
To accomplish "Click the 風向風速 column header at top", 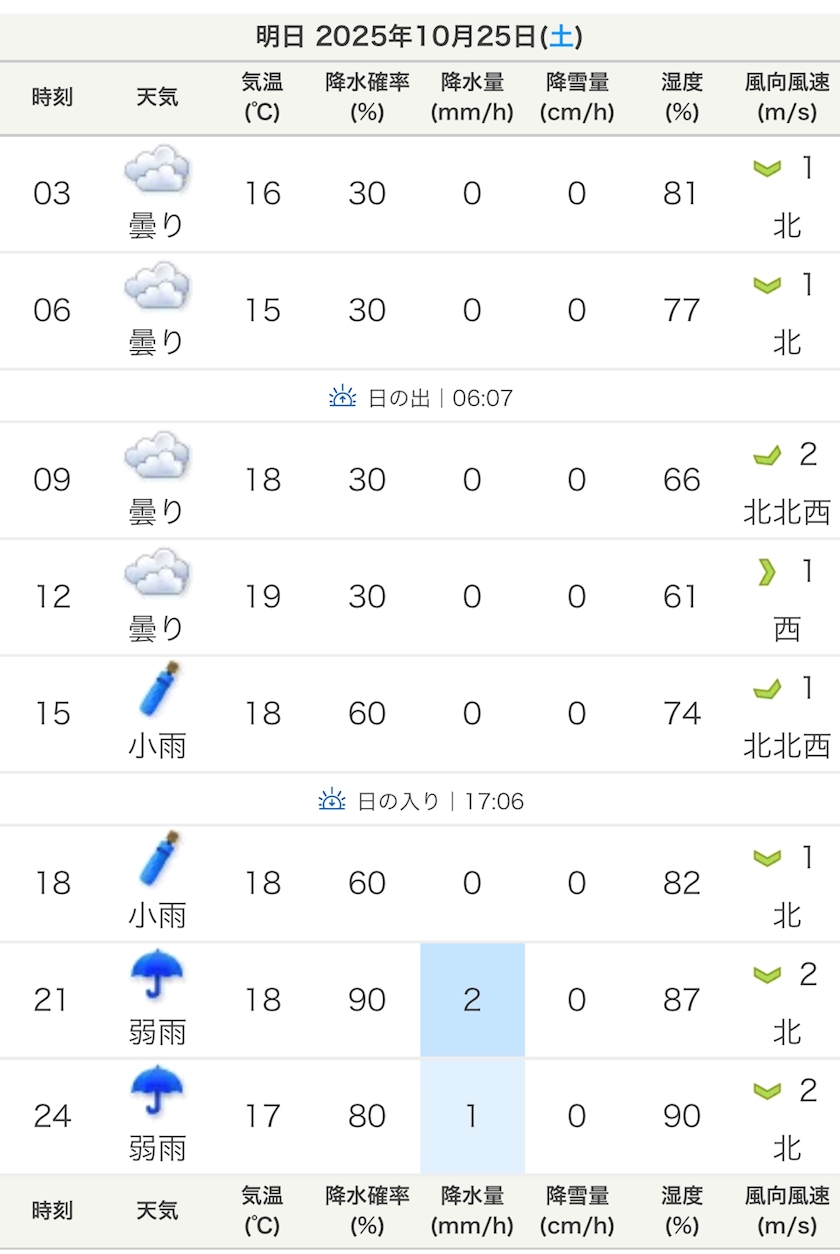I will coord(787,97).
